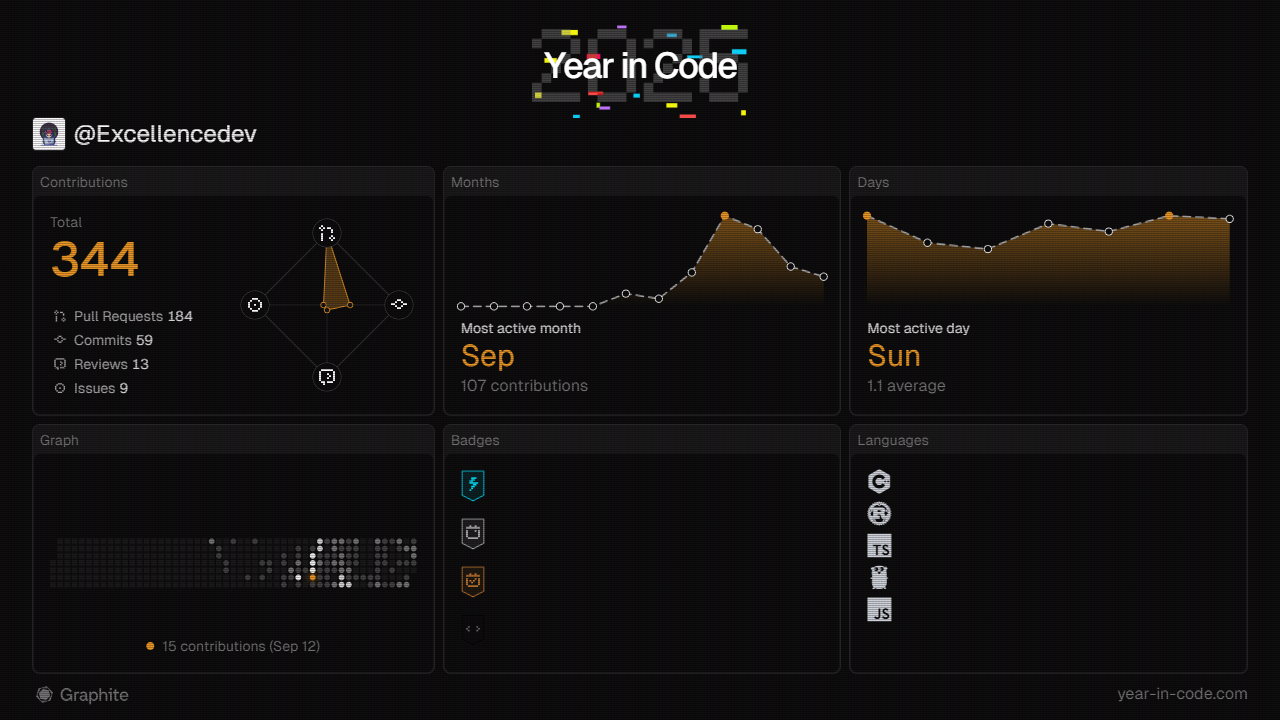The height and width of the screenshot is (720, 1280).
Task: Click the Total label
Action: [66, 222]
